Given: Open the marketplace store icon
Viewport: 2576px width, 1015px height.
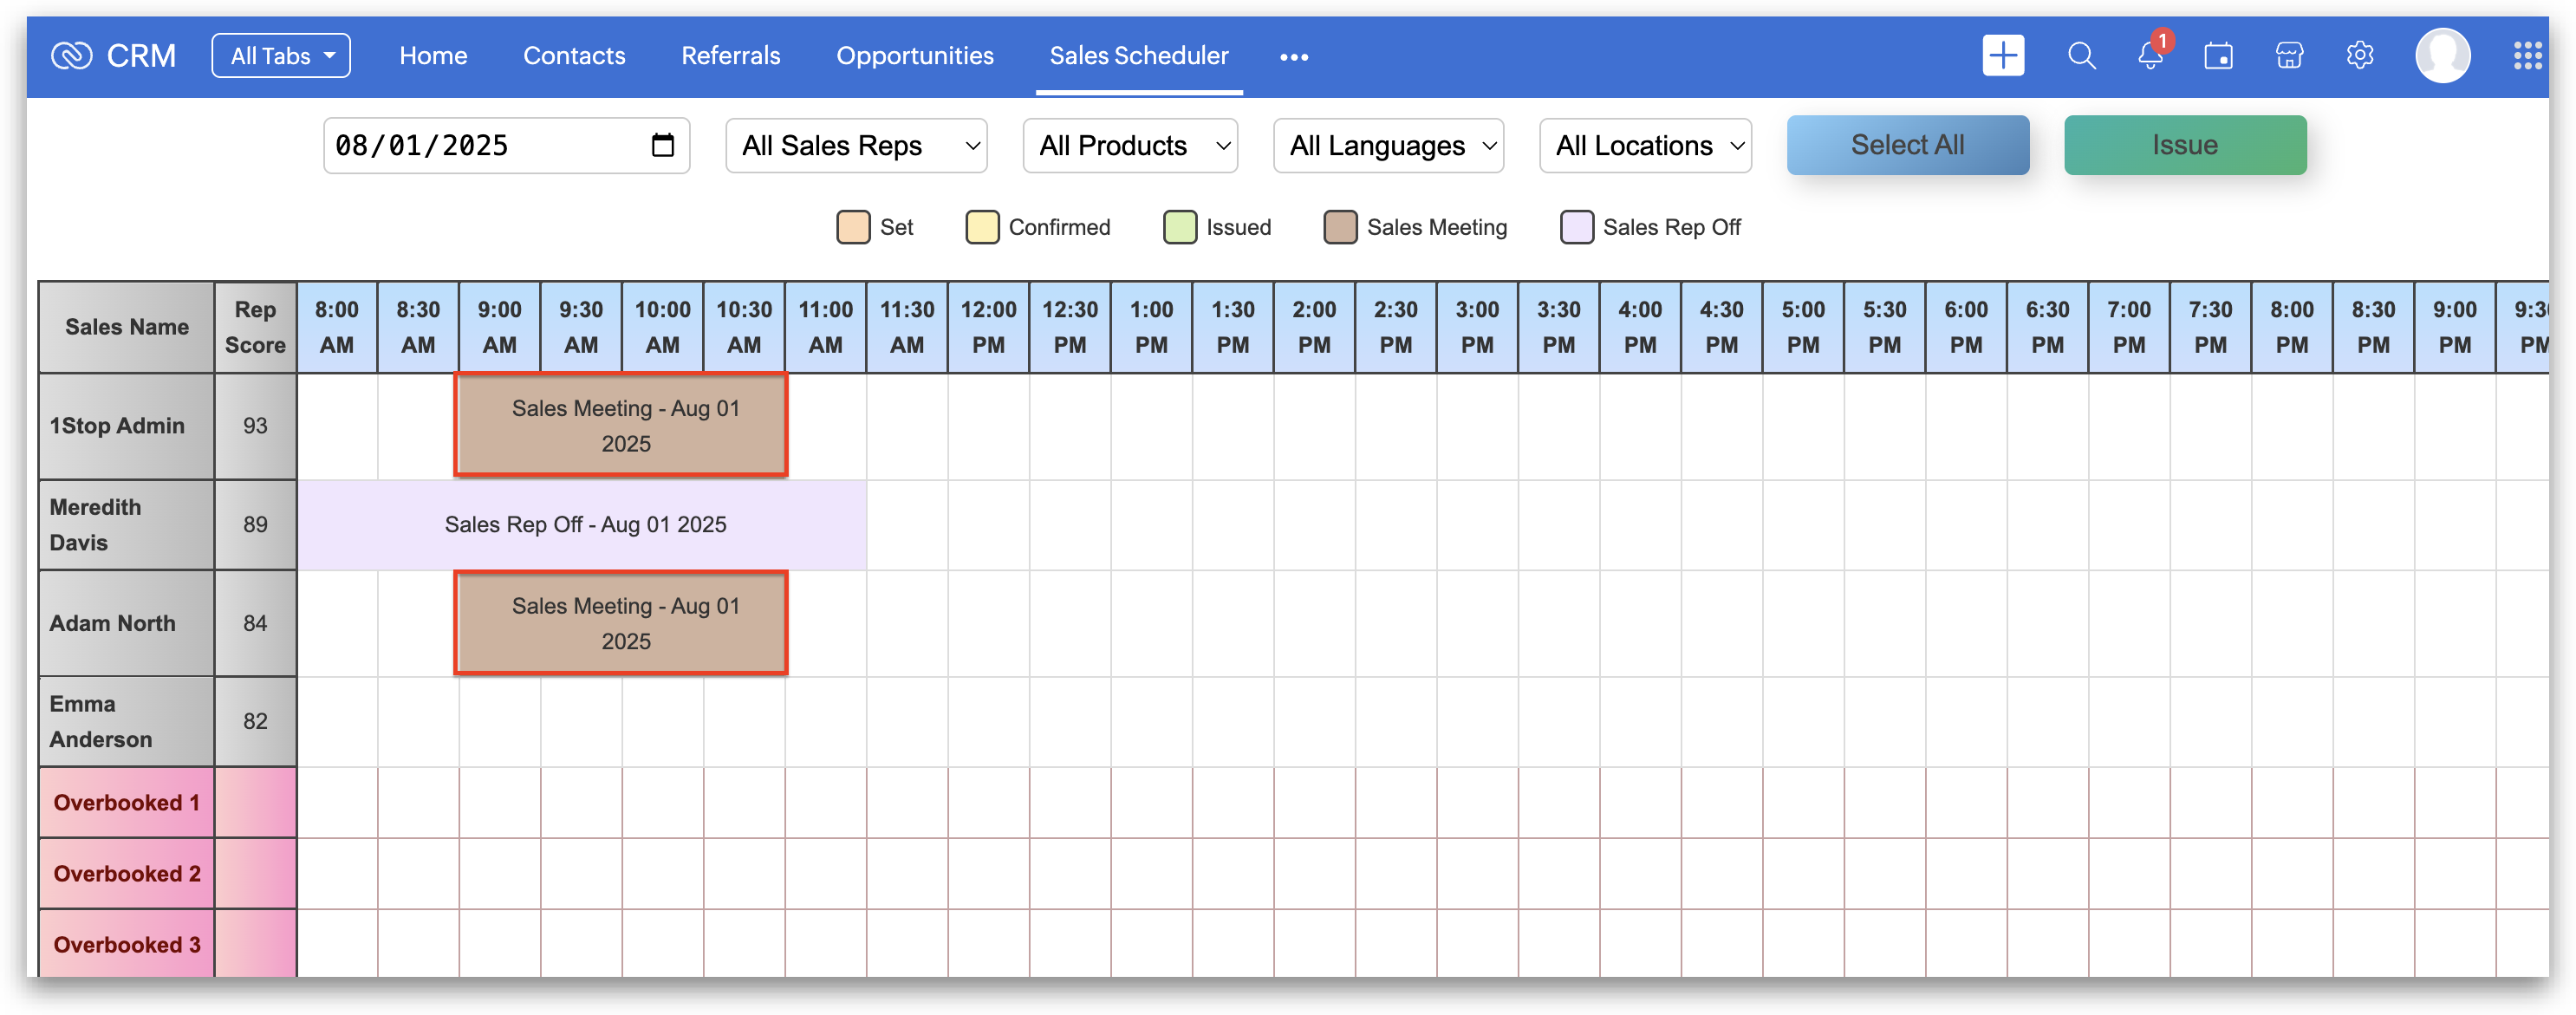Looking at the screenshot, I should (2289, 56).
